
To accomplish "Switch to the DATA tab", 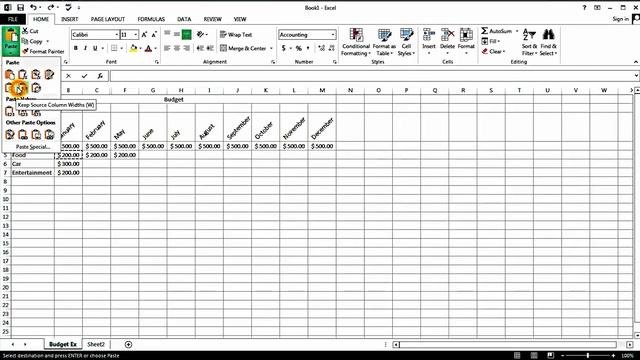I will pos(184,19).
